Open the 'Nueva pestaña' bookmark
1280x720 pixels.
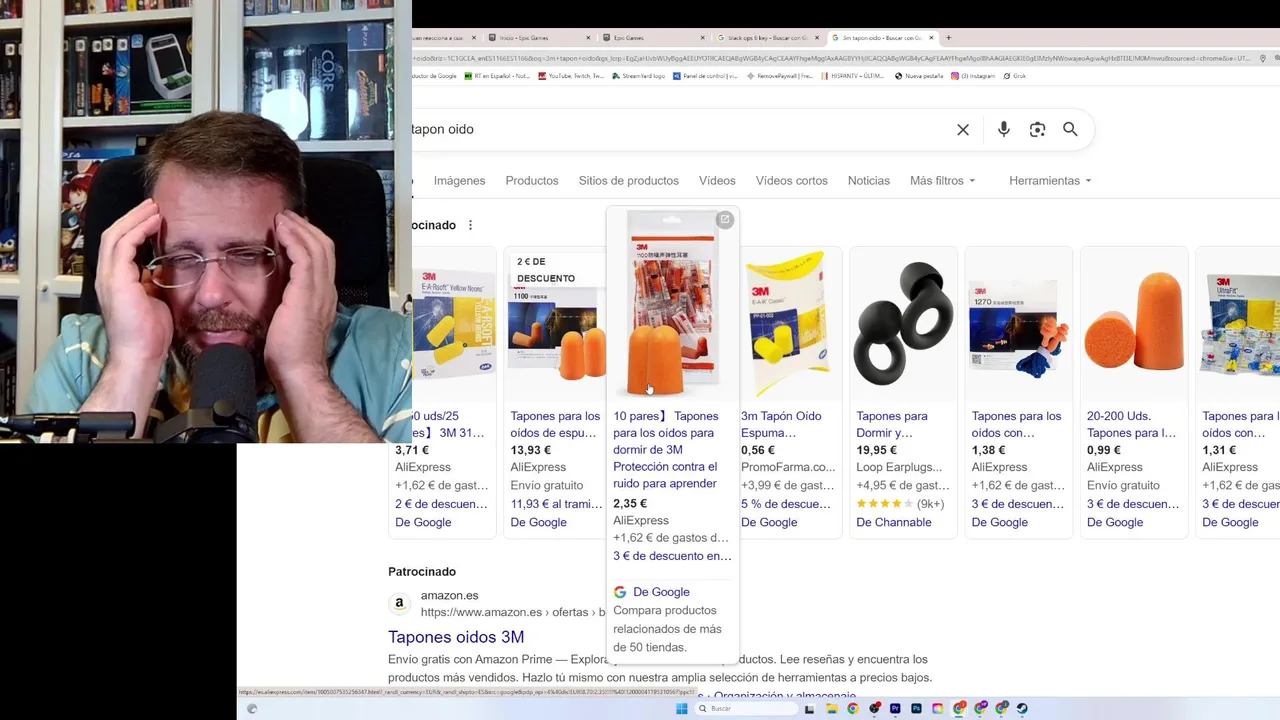[919, 76]
